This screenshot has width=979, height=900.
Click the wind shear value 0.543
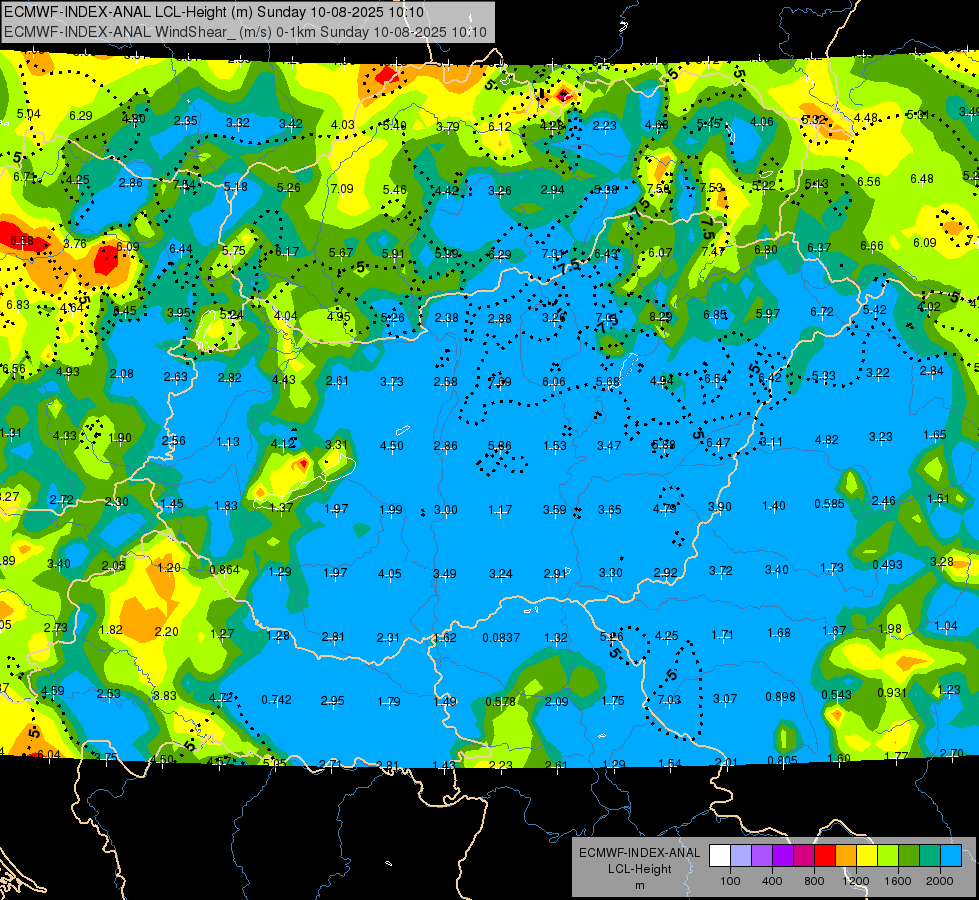[837, 694]
